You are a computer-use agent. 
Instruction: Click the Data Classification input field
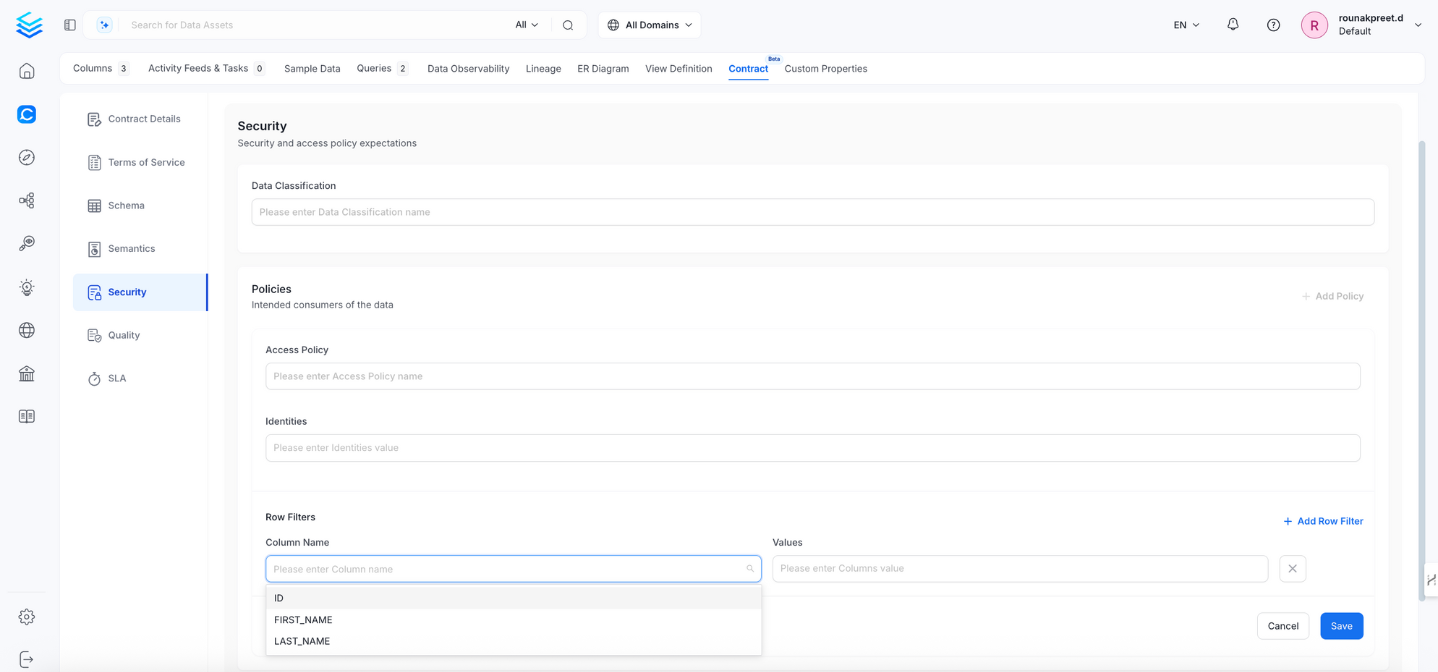click(812, 212)
